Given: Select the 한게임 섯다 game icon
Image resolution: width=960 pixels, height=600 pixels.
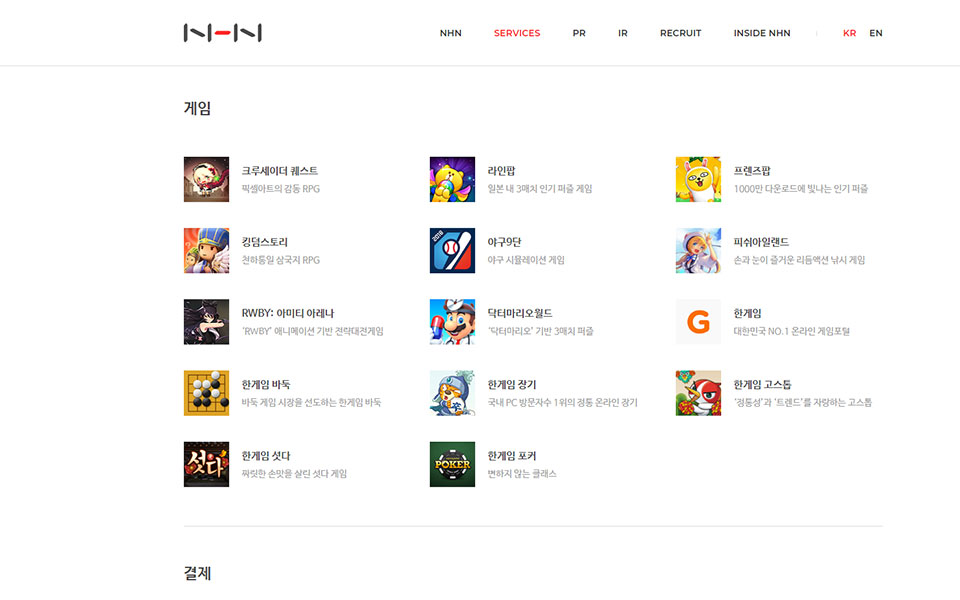Looking at the screenshot, I should tap(206, 464).
